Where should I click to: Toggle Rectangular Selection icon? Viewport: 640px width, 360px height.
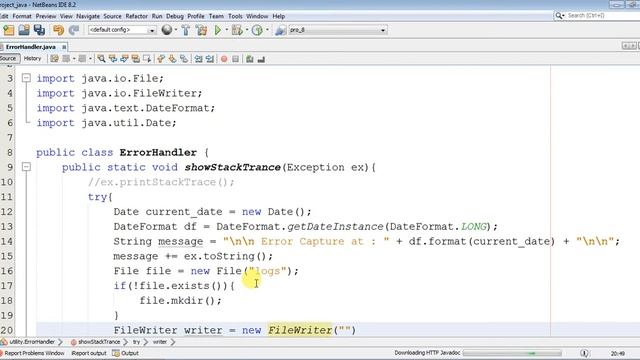[x=147, y=59]
